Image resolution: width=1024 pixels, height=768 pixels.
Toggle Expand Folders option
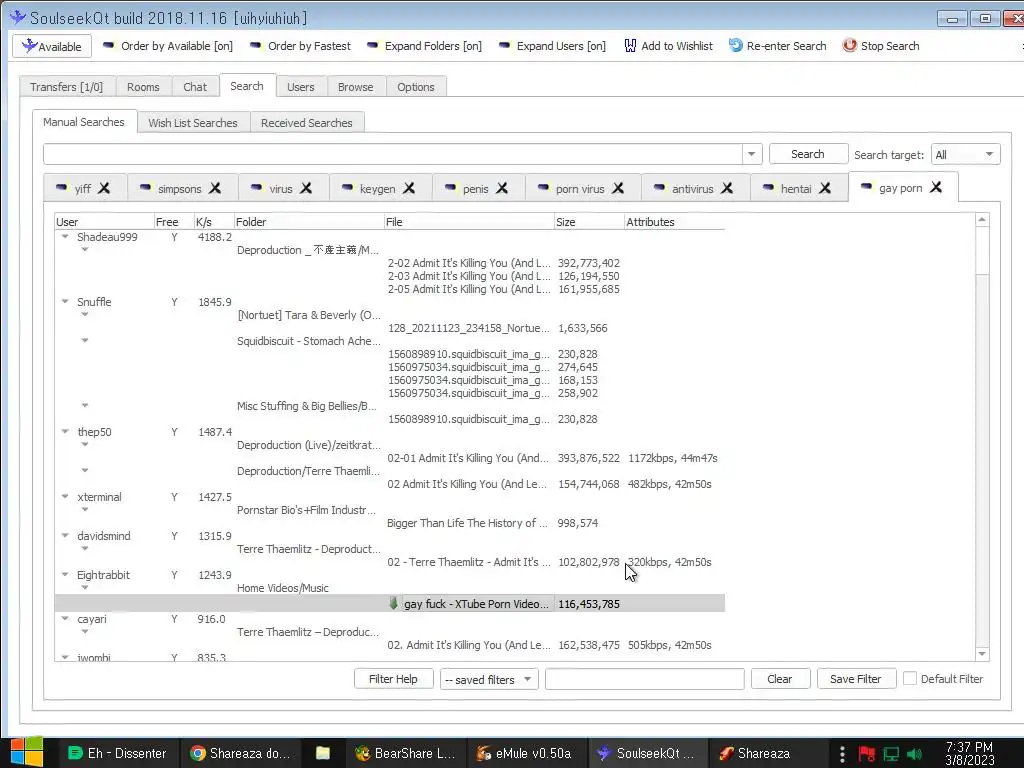coord(424,46)
